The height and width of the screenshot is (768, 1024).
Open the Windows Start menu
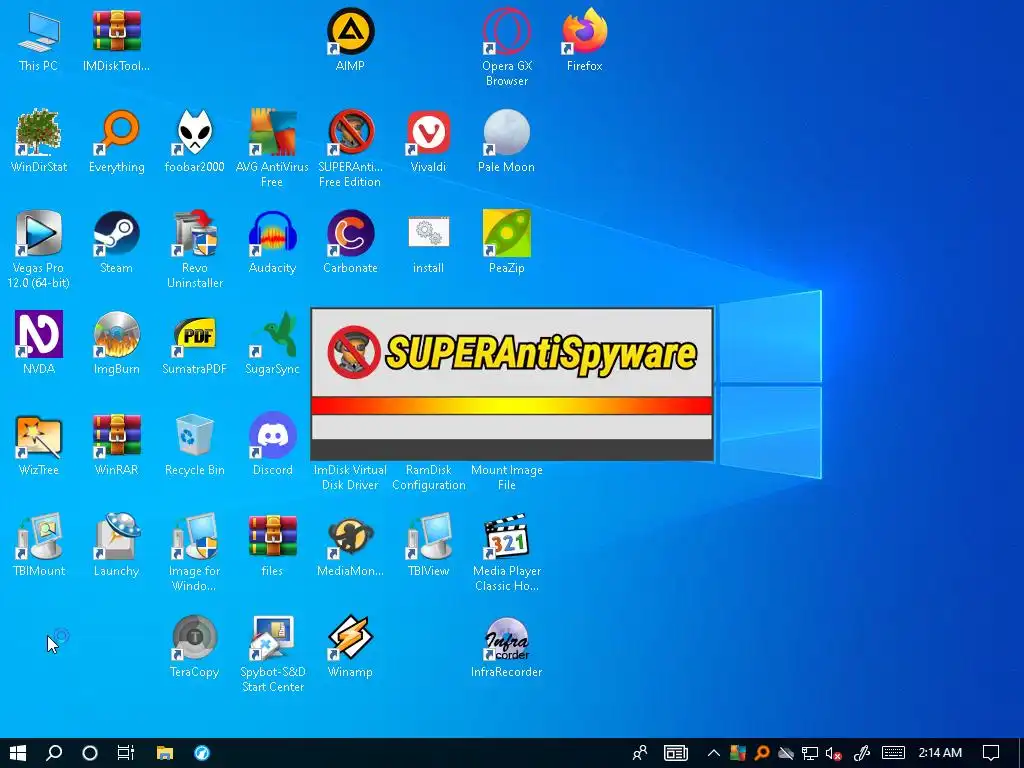18,753
